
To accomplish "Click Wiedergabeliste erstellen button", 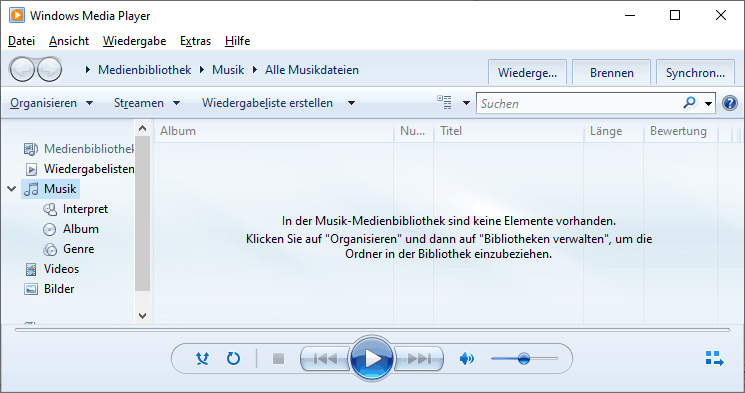I will pos(267,103).
